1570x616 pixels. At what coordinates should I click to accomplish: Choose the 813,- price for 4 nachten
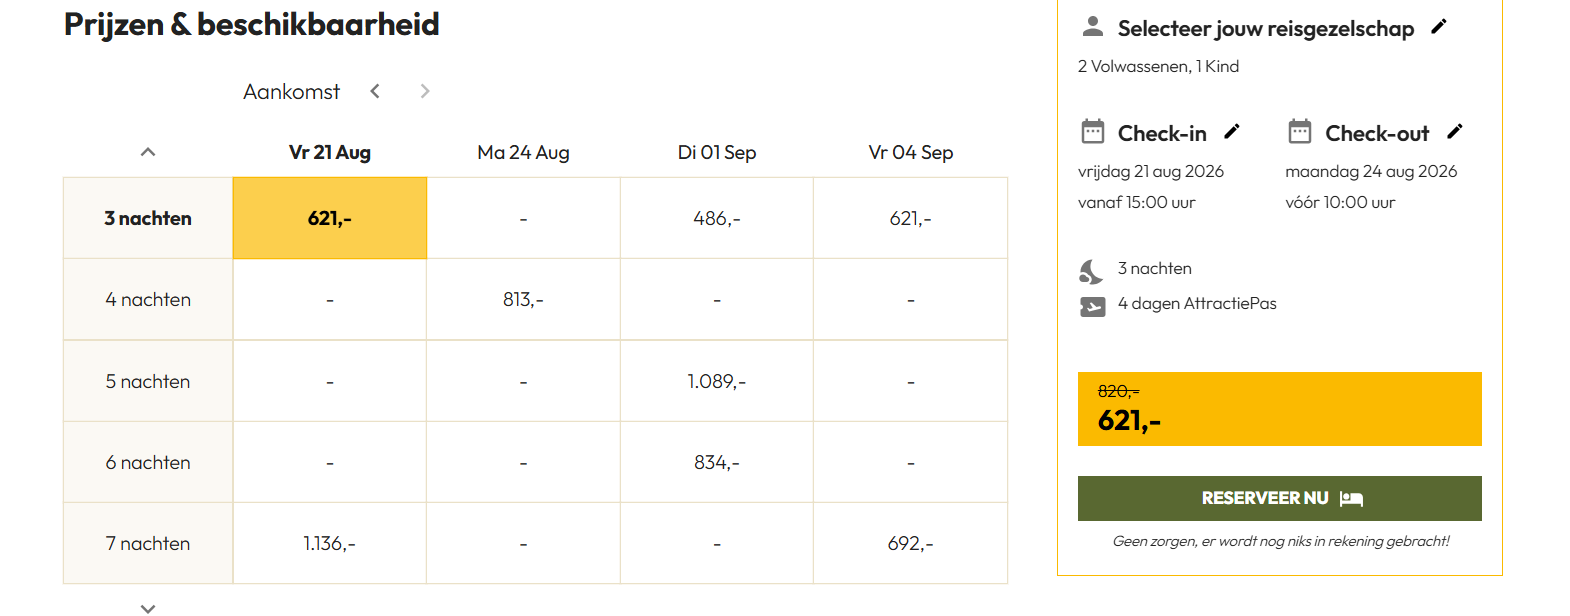(523, 300)
